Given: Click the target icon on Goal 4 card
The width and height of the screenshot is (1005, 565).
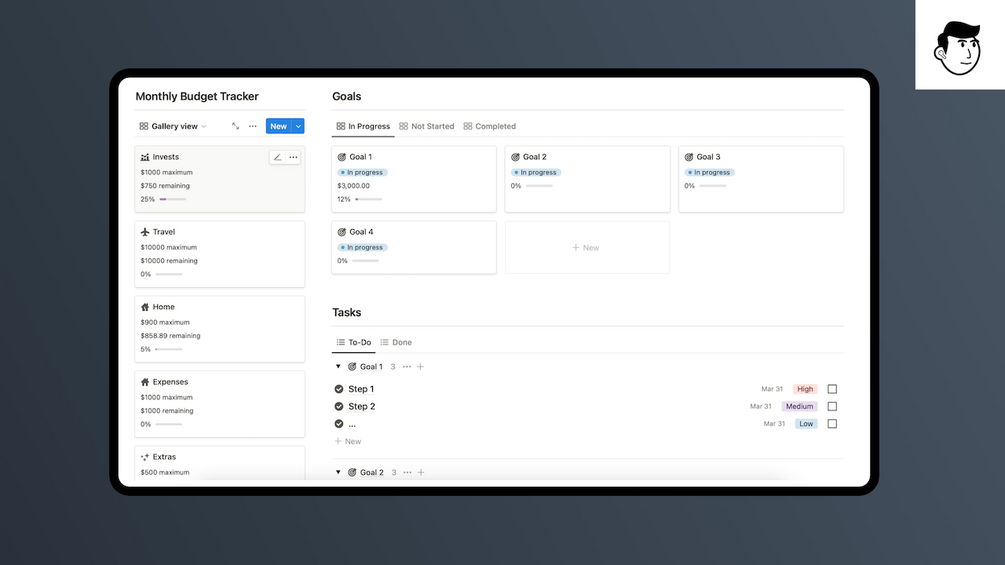Looking at the screenshot, I should tap(342, 232).
